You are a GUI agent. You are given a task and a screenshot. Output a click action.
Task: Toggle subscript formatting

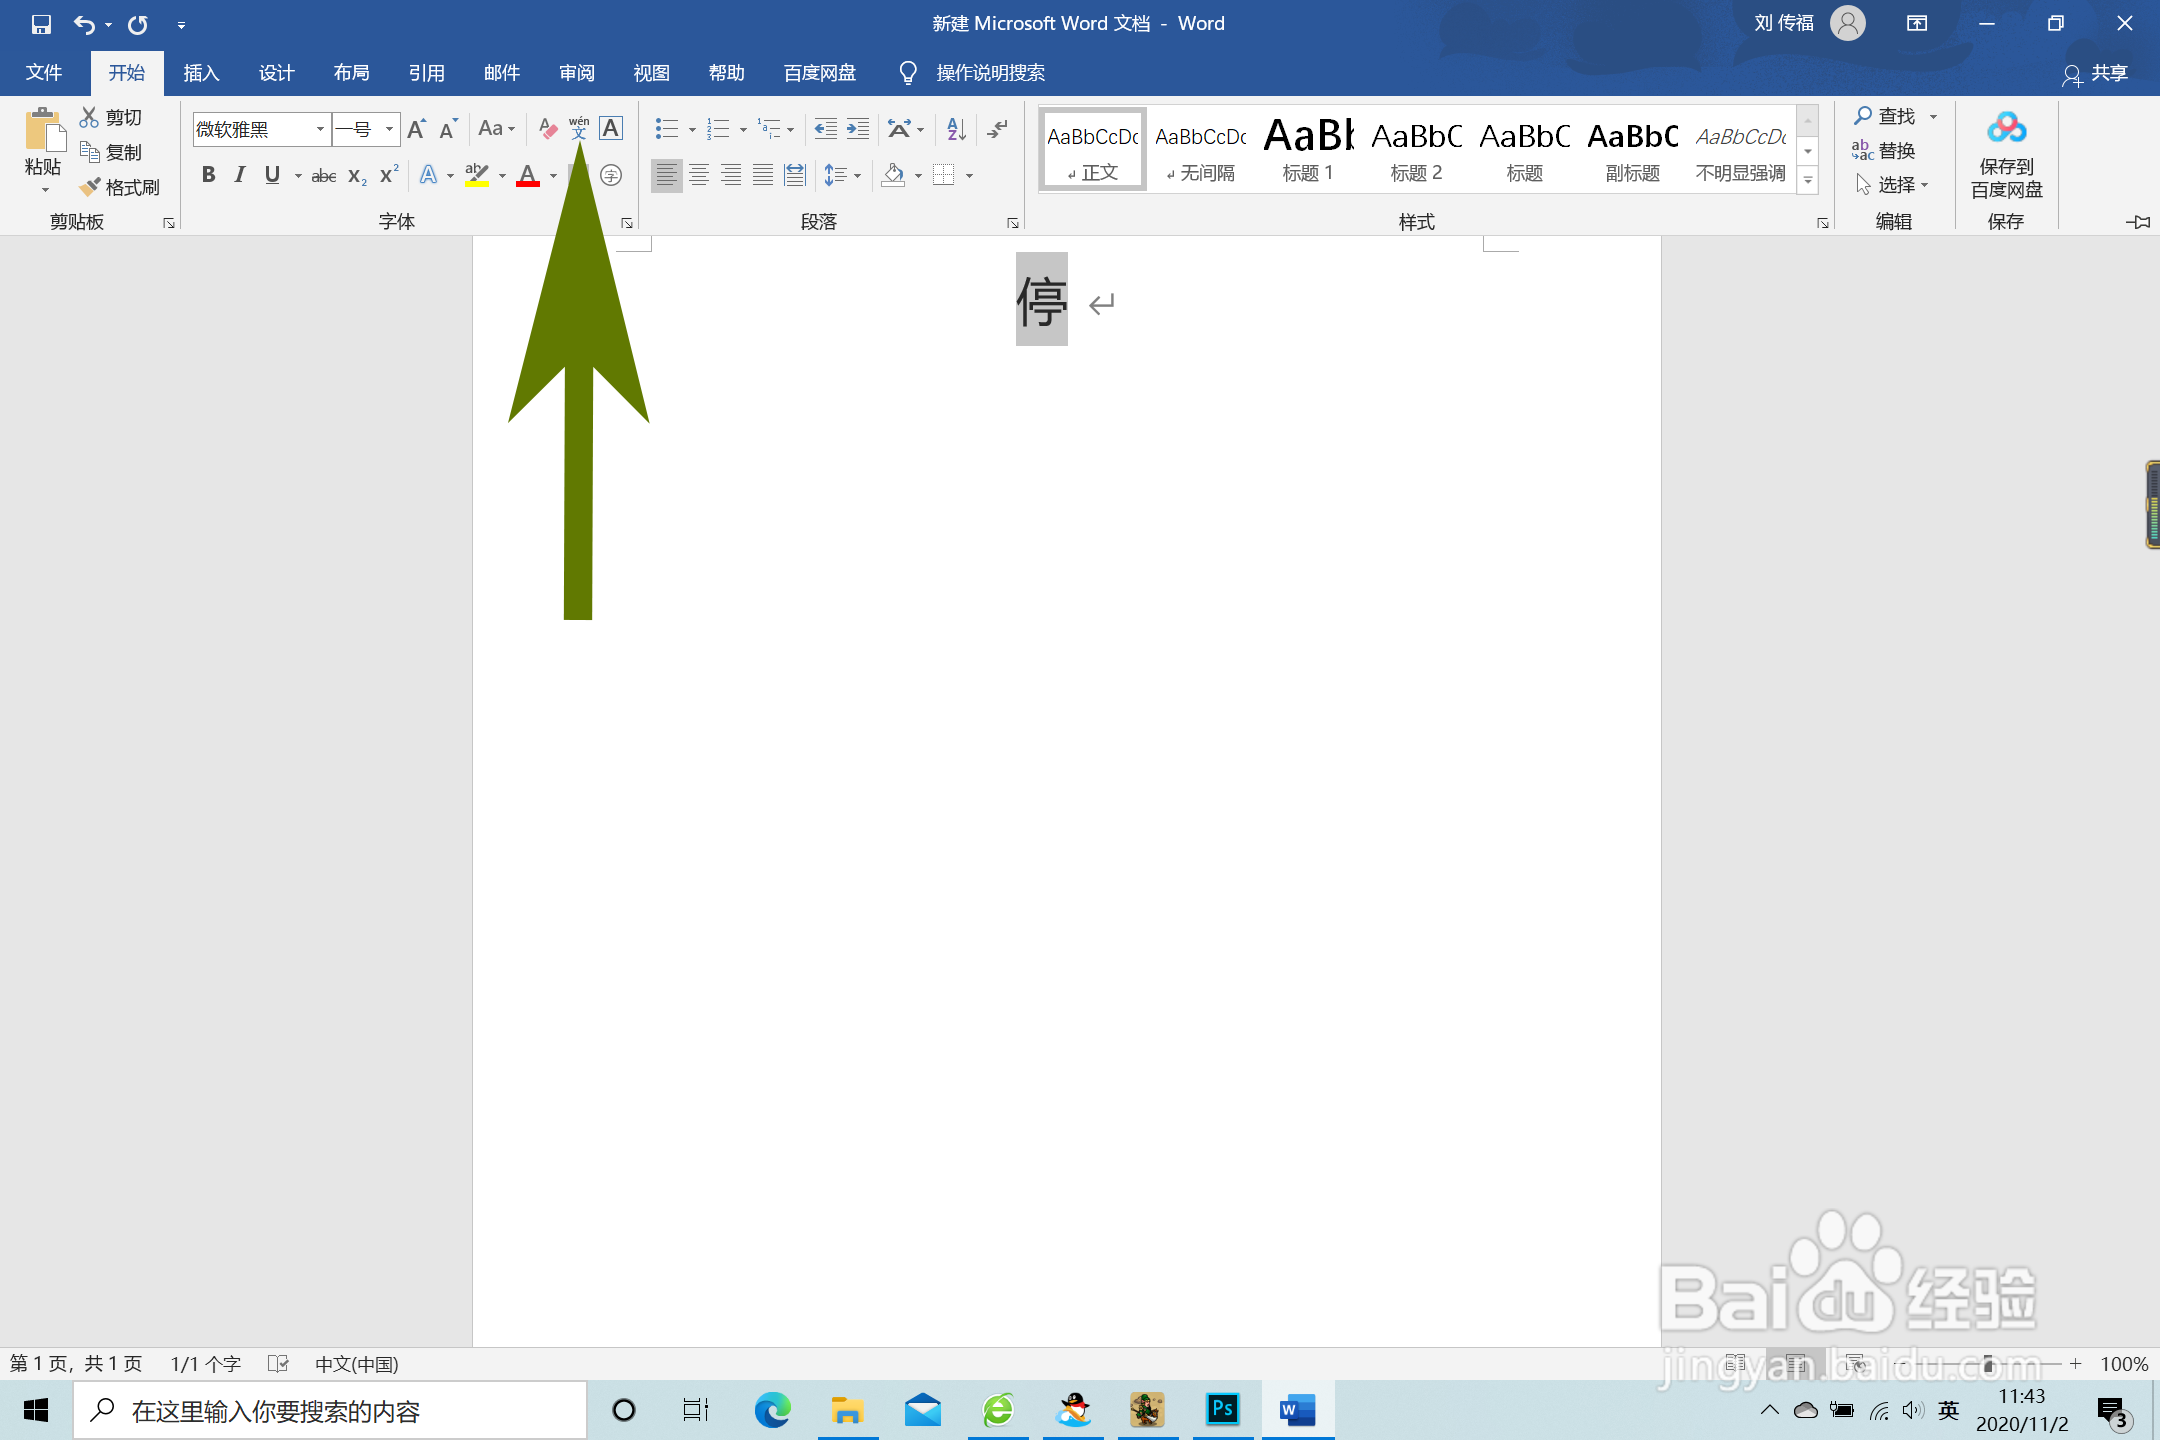click(357, 176)
